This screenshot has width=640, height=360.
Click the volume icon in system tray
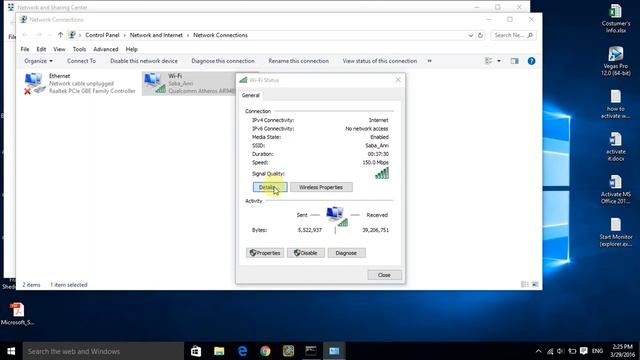560,351
